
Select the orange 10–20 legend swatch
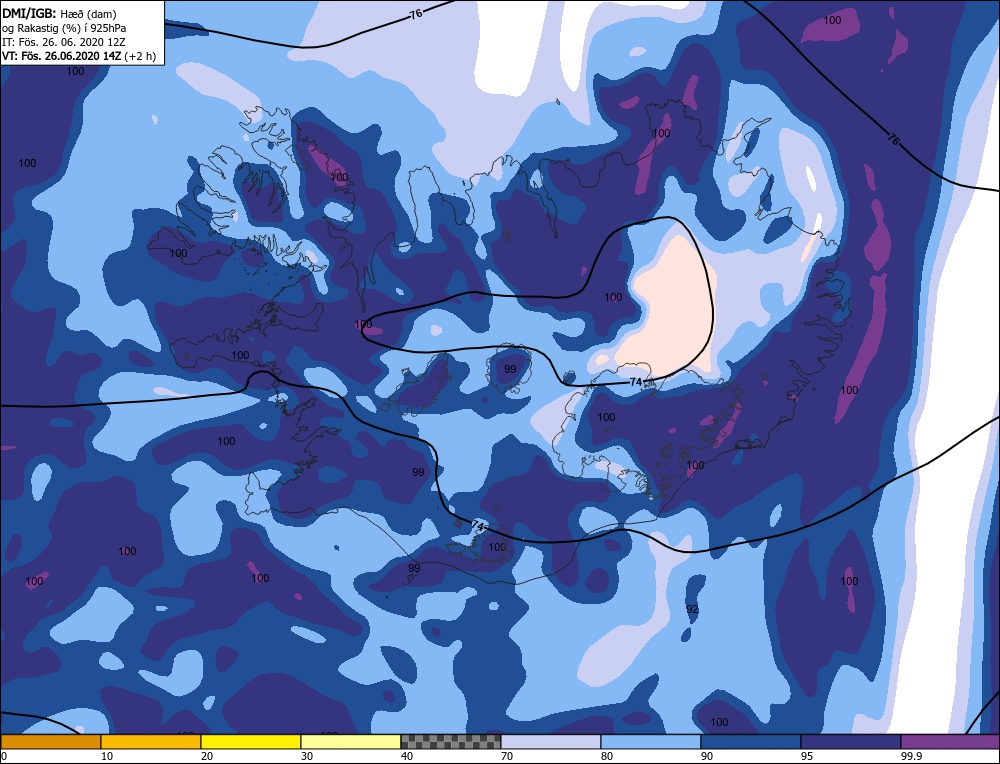click(151, 742)
